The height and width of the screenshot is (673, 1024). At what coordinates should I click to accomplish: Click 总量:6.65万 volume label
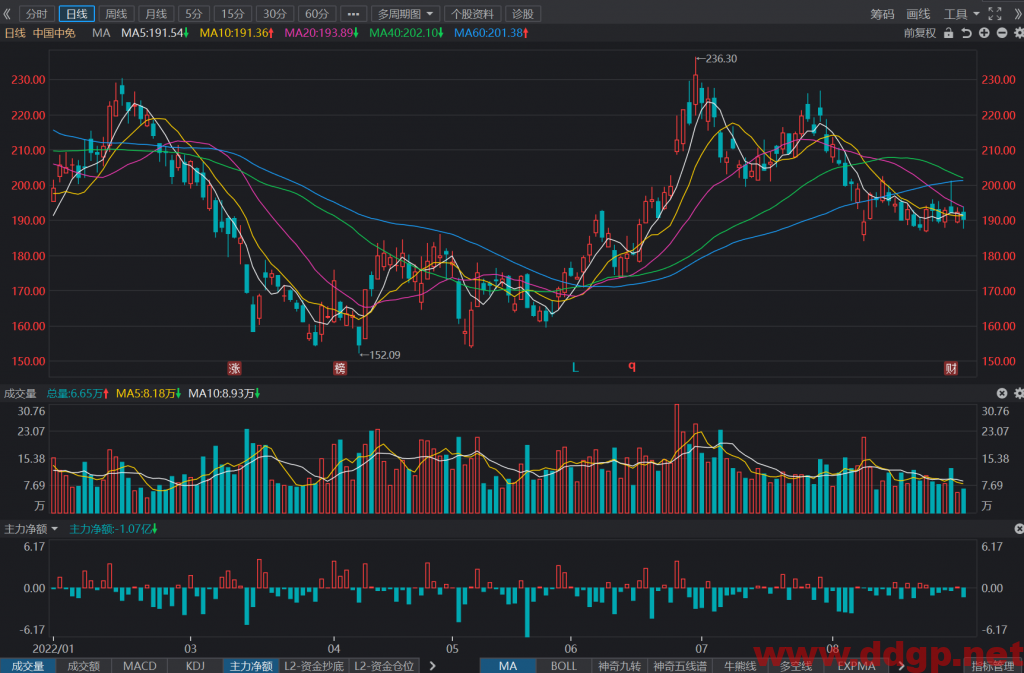tap(77, 393)
